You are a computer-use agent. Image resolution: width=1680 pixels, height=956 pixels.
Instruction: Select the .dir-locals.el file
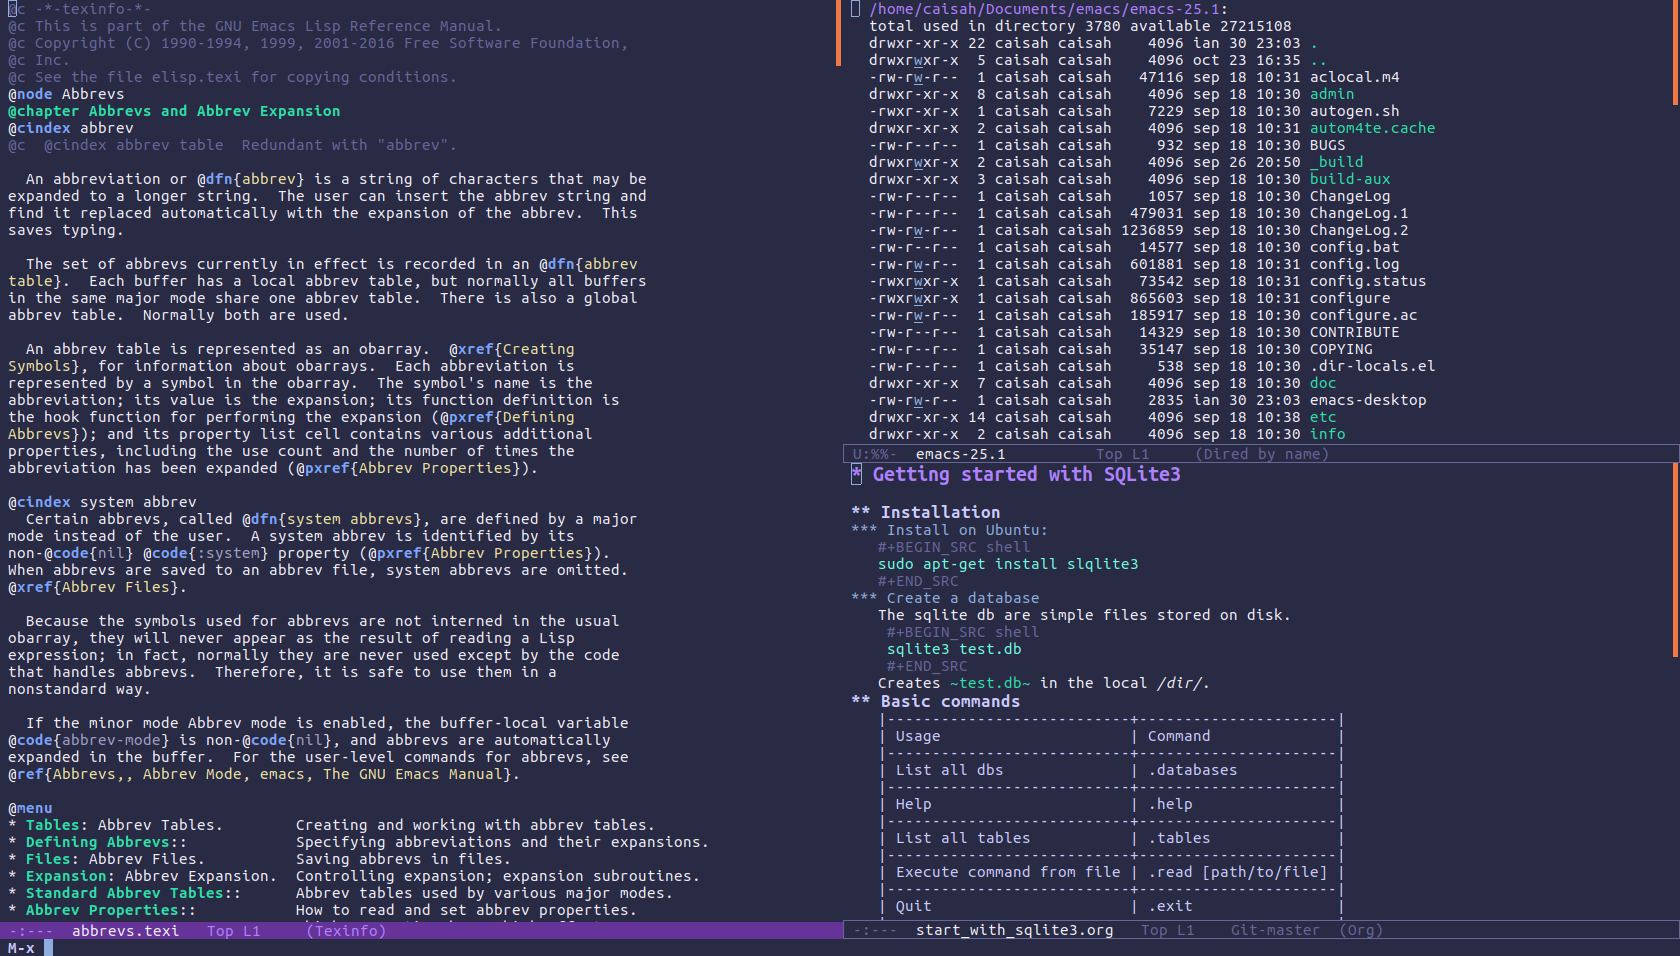pos(1372,366)
